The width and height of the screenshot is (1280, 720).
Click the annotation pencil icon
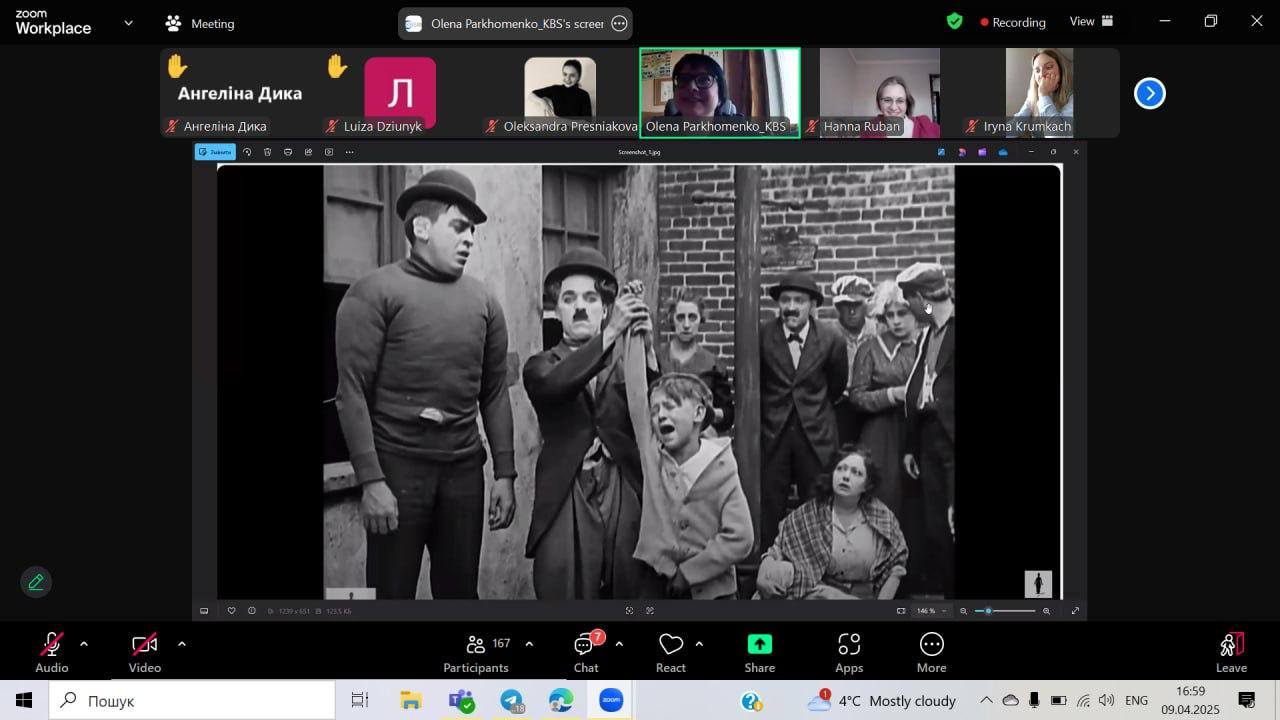pos(36,582)
